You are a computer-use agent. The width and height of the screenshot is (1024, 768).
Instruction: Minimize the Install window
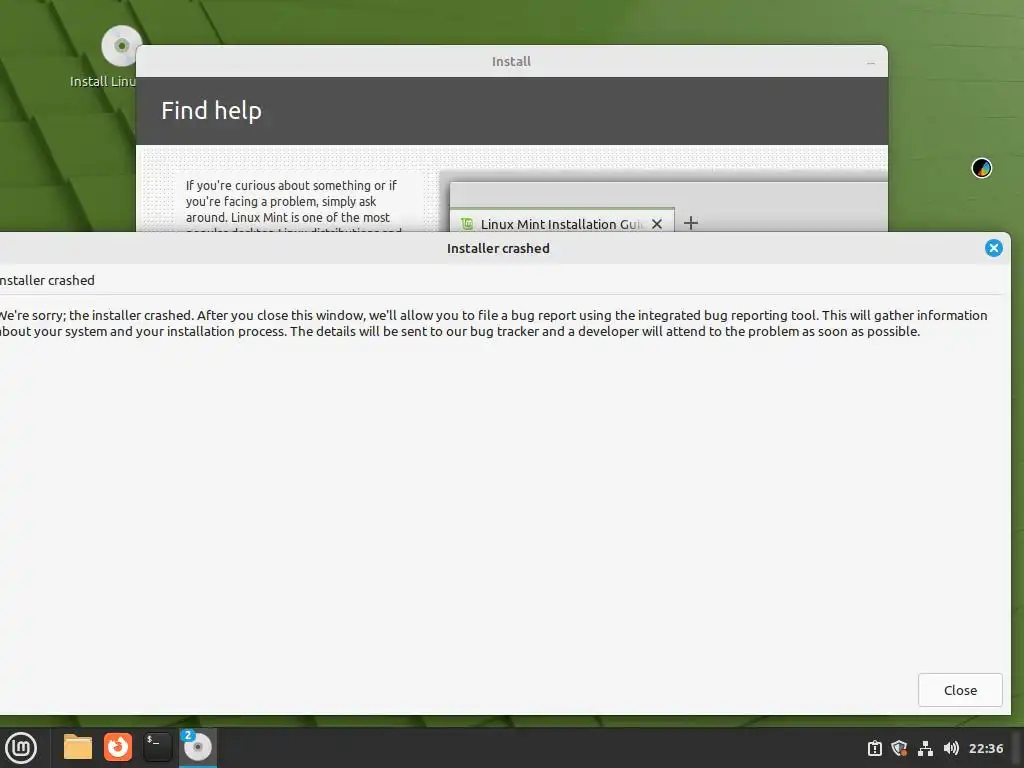pyautogui.click(x=871, y=63)
